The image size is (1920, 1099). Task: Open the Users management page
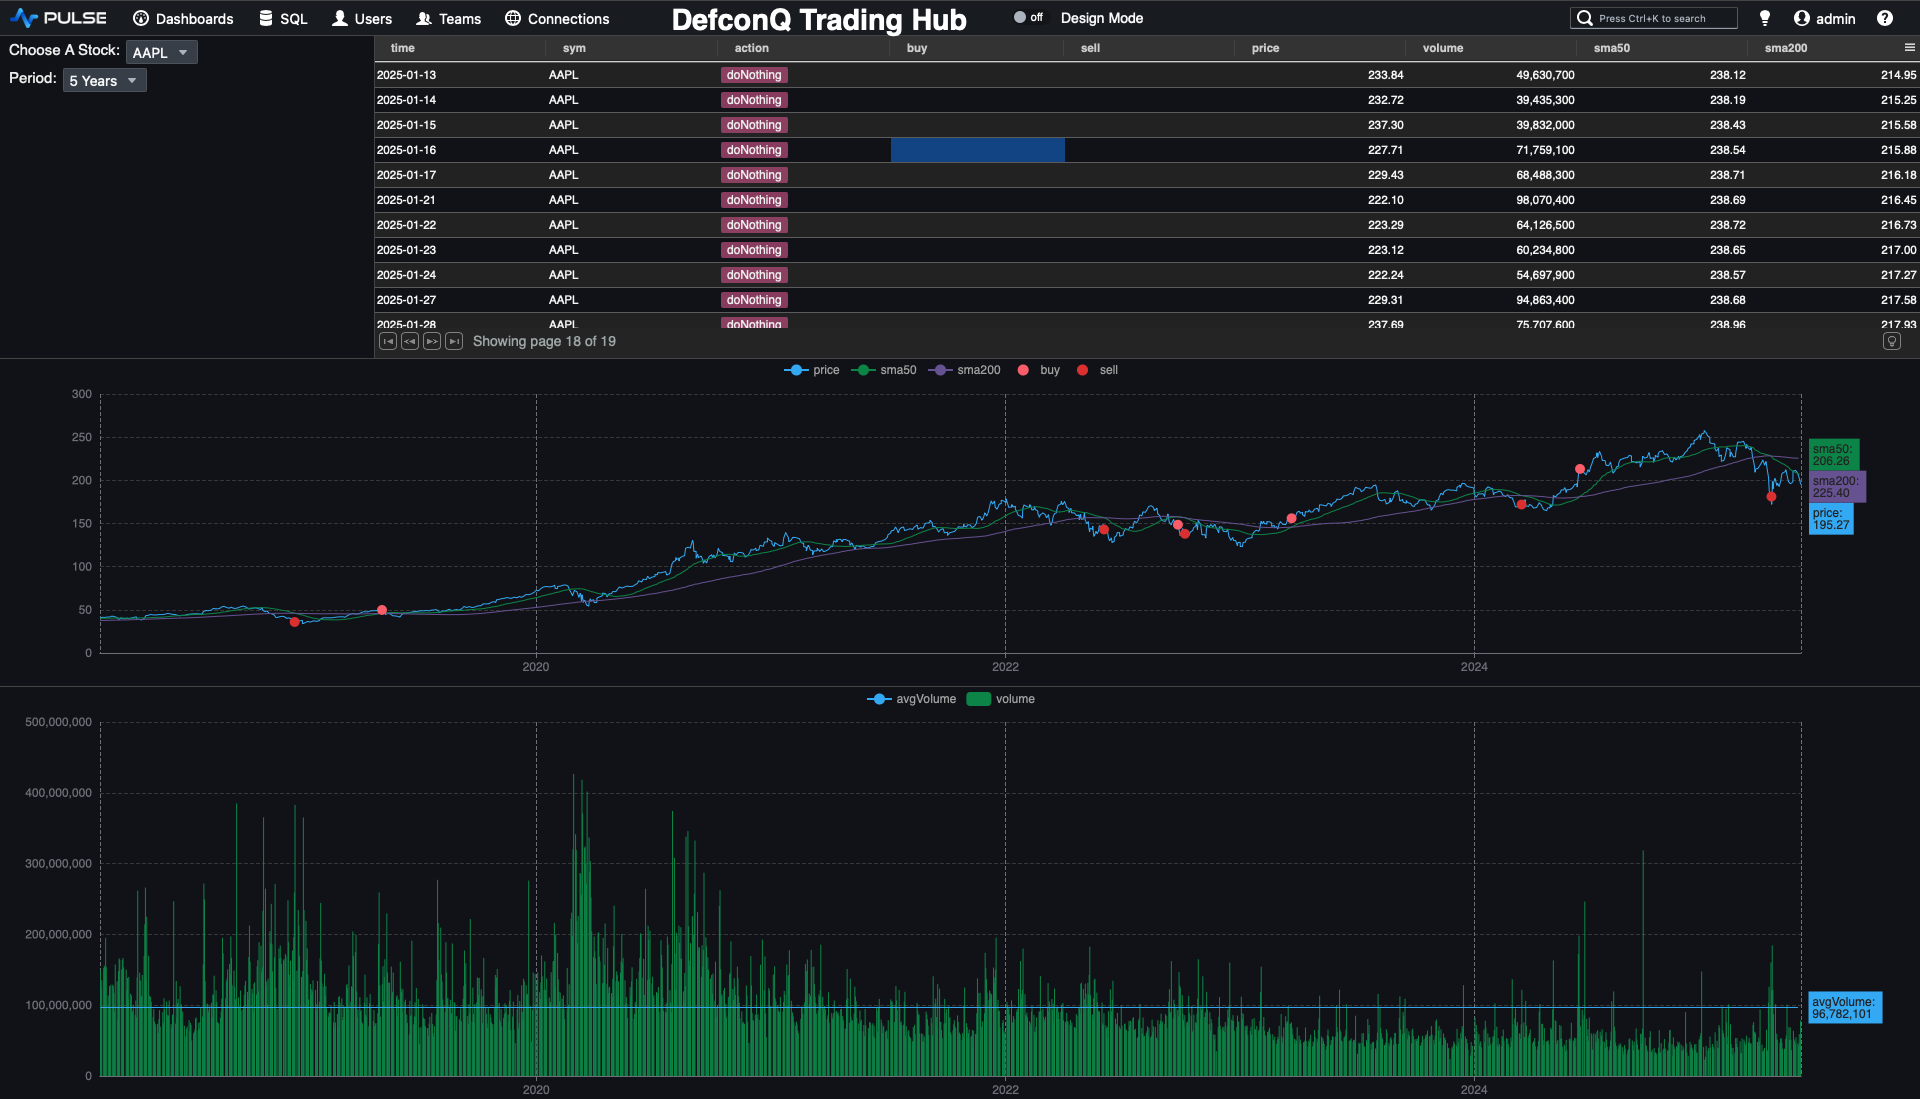(362, 18)
